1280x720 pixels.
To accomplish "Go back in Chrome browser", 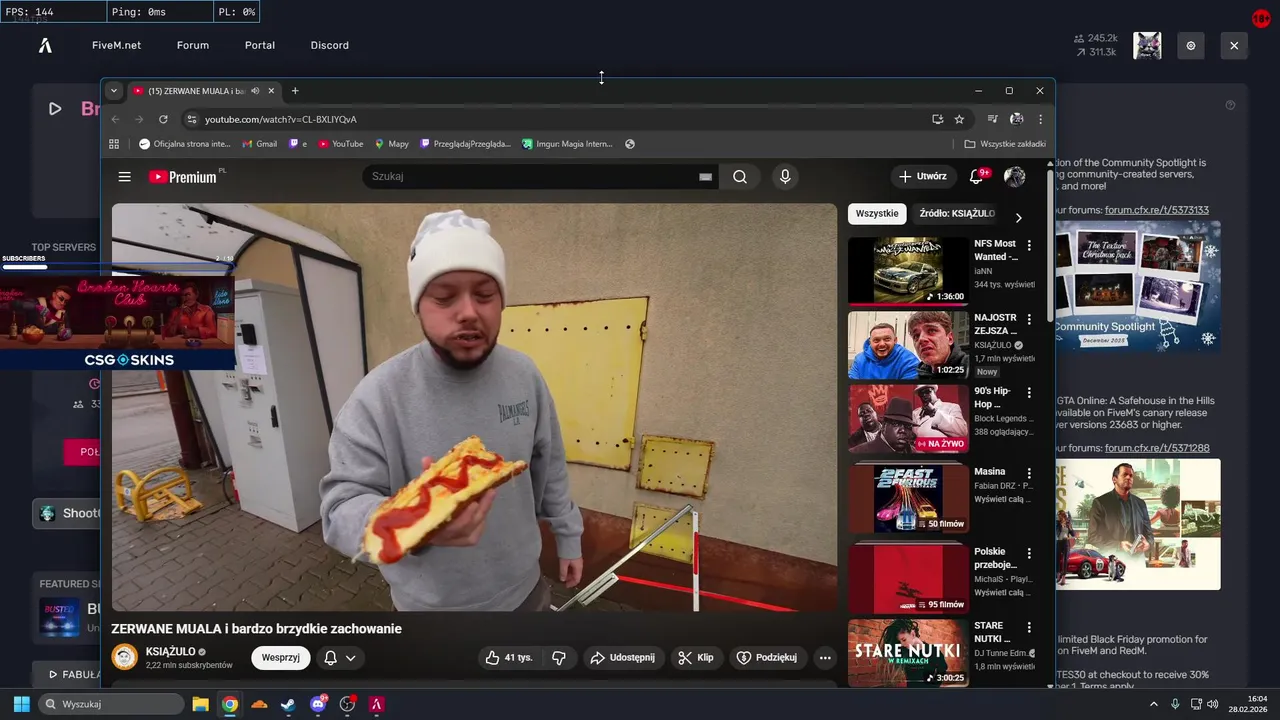I will click(x=115, y=119).
